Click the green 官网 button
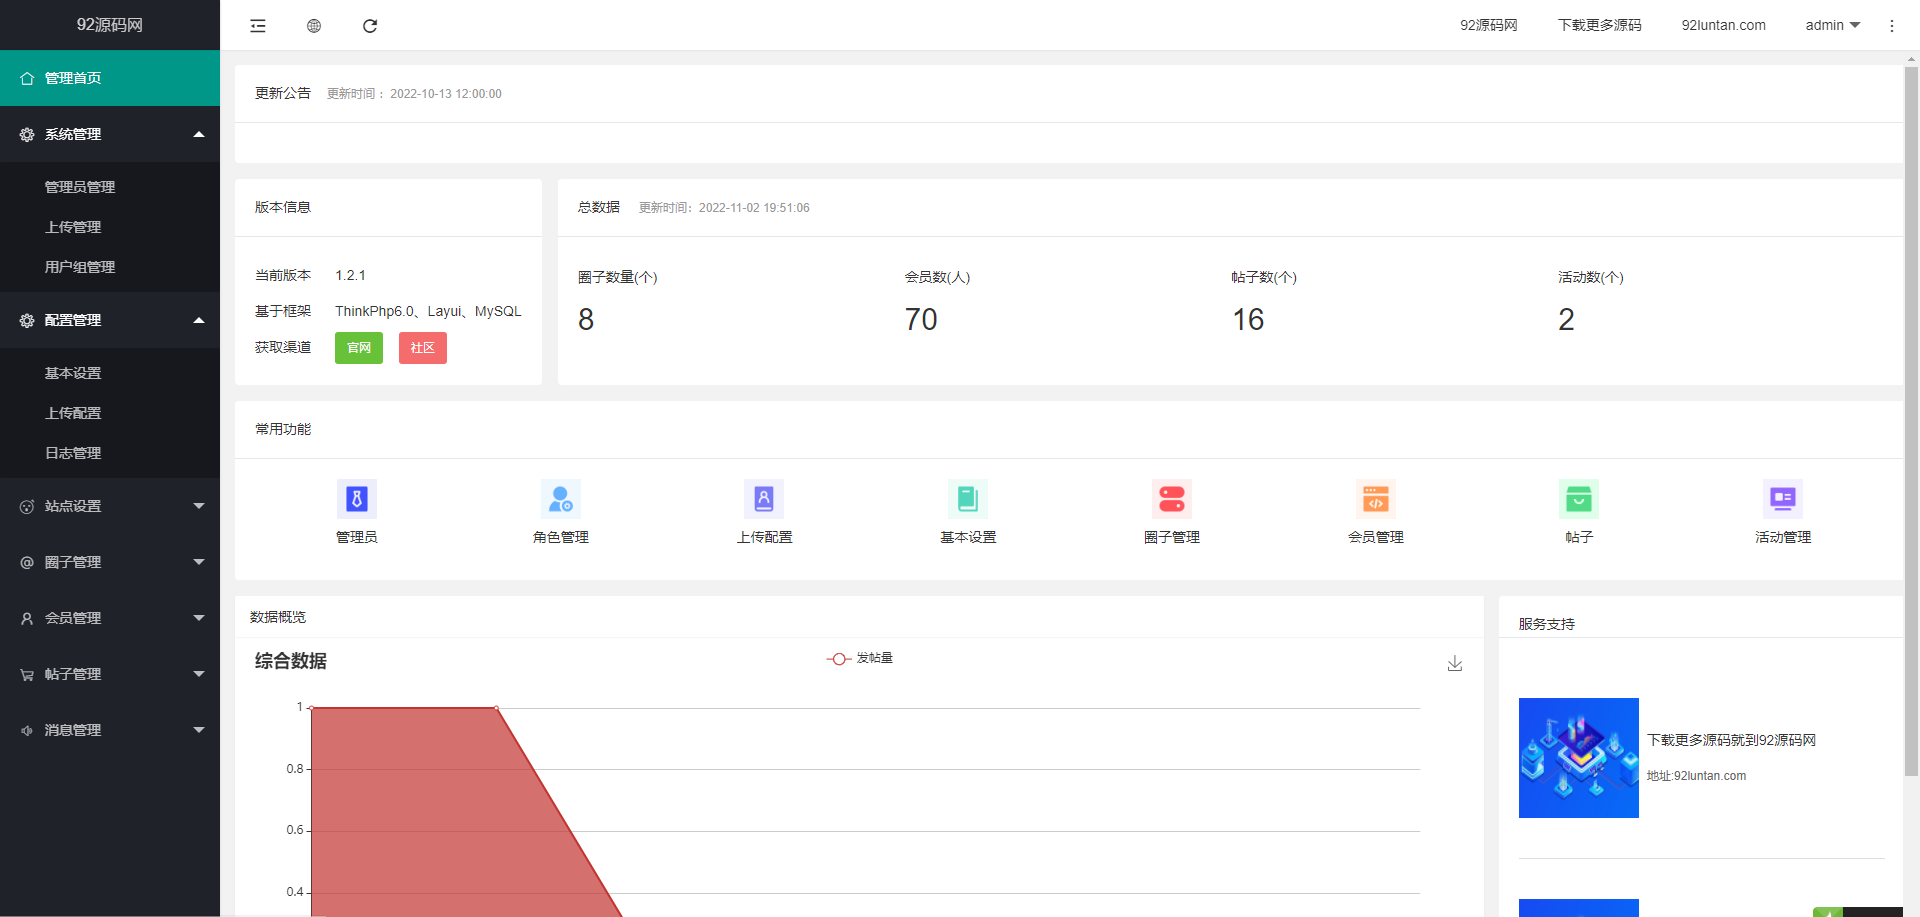 pos(359,348)
